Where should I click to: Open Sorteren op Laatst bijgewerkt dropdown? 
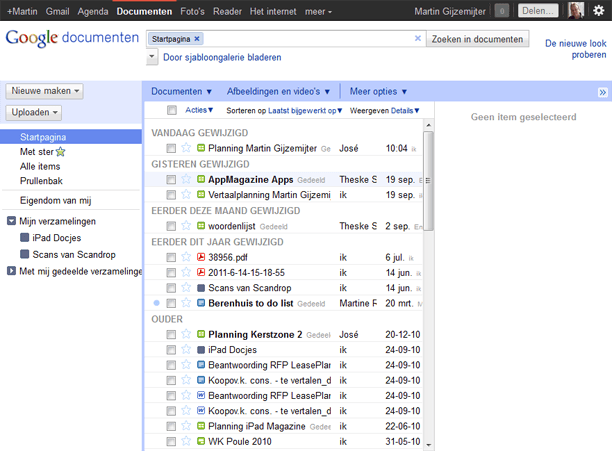click(284, 111)
